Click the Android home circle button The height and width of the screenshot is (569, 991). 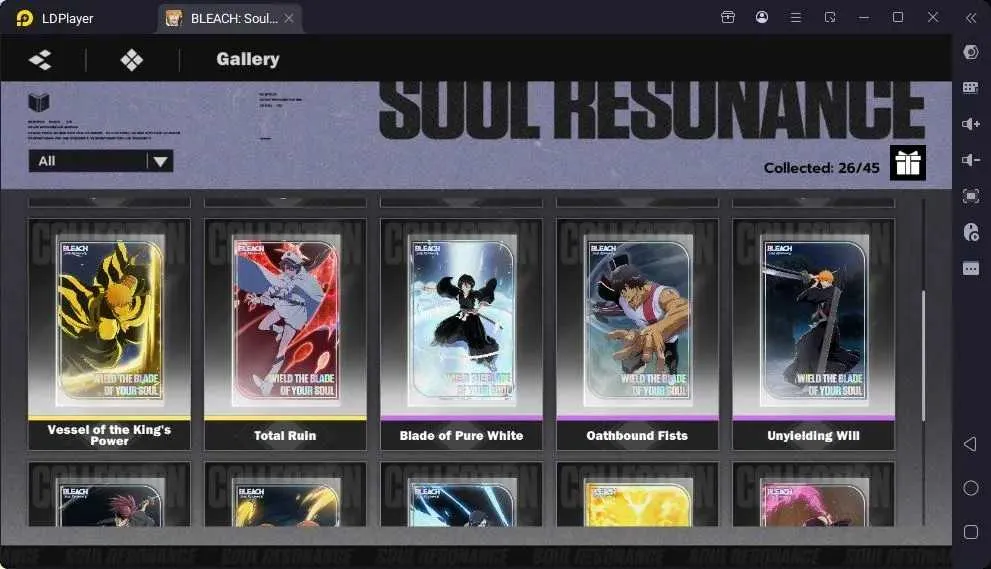[x=971, y=488]
